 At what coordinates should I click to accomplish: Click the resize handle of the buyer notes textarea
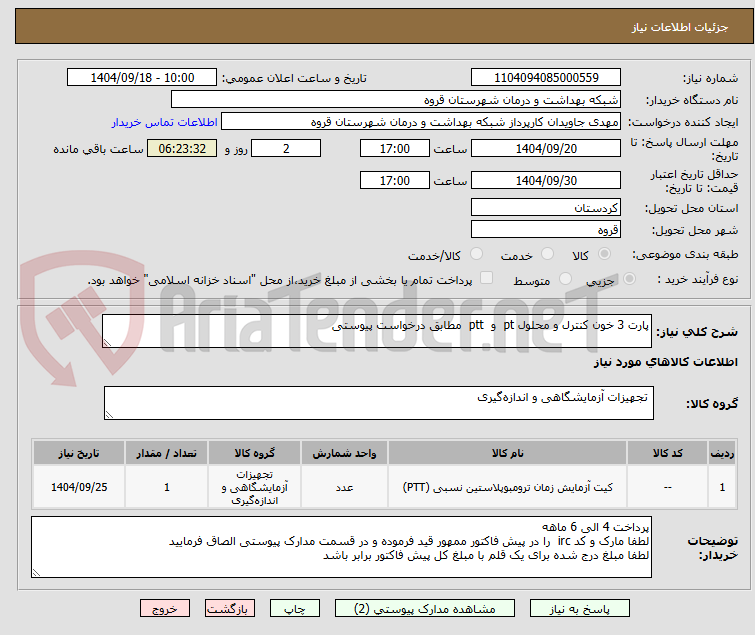coord(37,572)
